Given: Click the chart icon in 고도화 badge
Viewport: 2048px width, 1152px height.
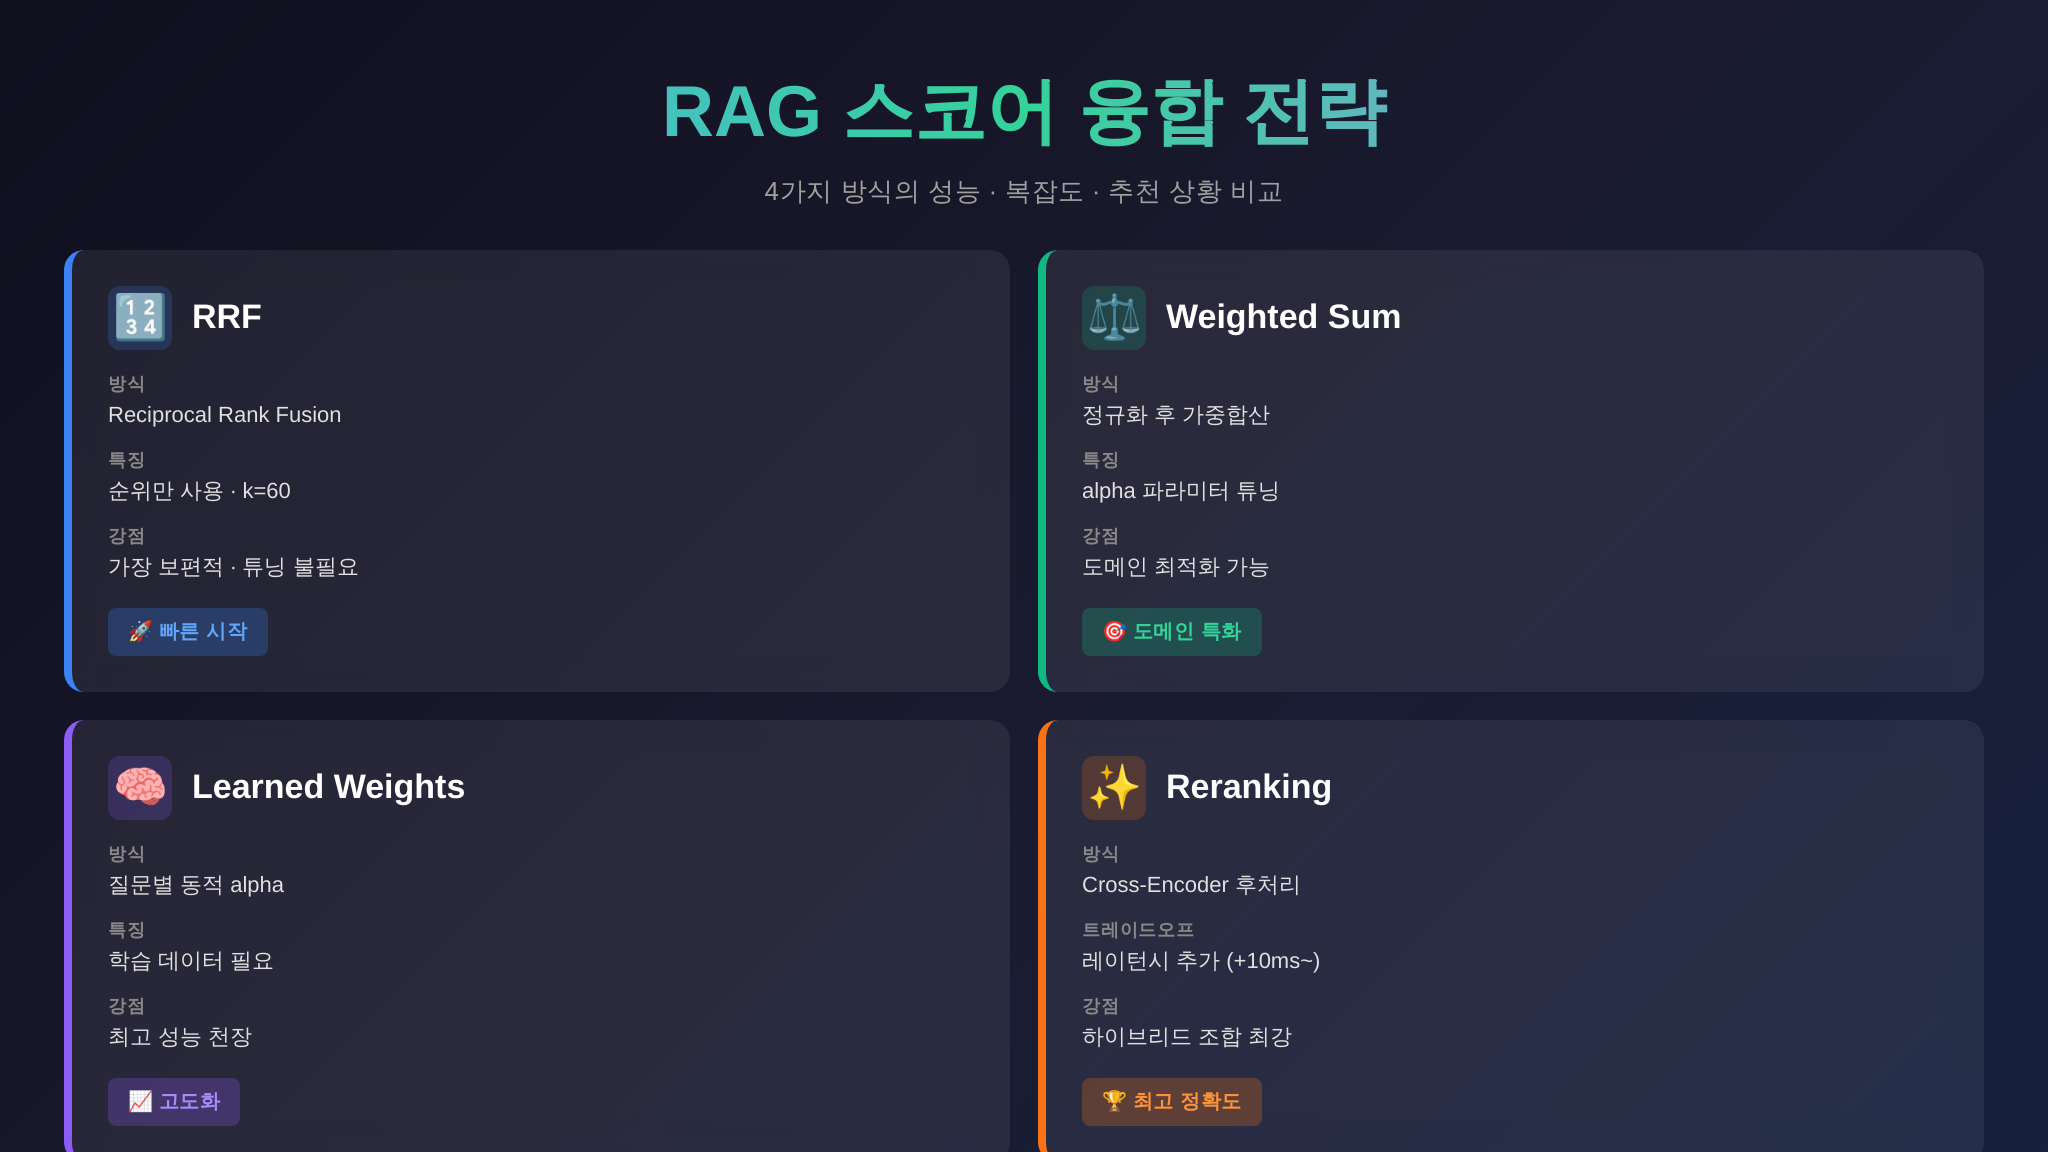Looking at the screenshot, I should [140, 1101].
